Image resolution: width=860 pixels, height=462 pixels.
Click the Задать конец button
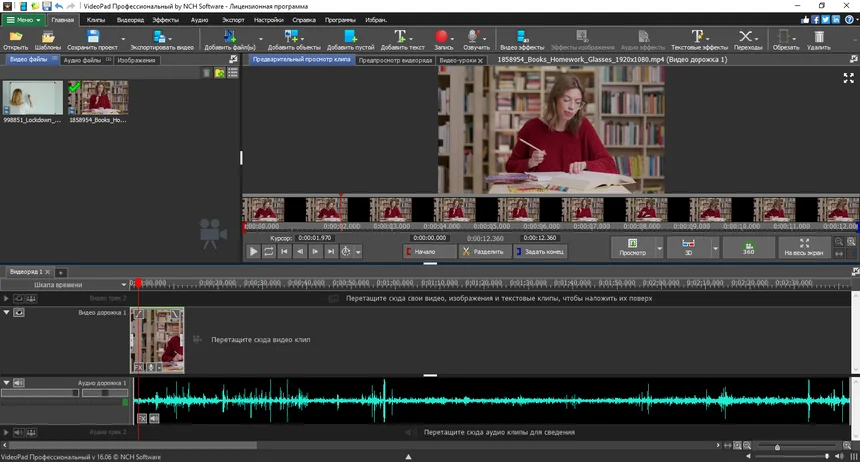pos(540,252)
